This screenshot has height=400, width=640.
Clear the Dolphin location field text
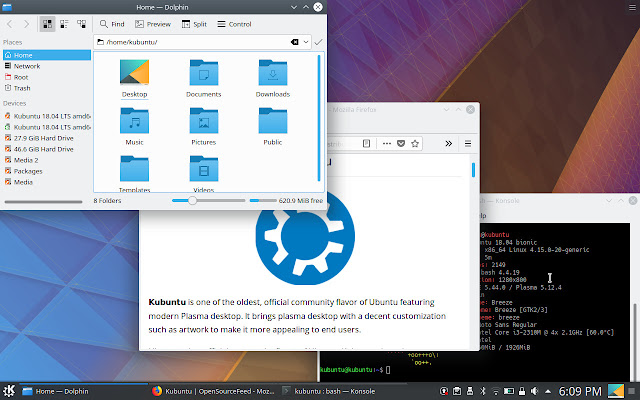click(294, 42)
